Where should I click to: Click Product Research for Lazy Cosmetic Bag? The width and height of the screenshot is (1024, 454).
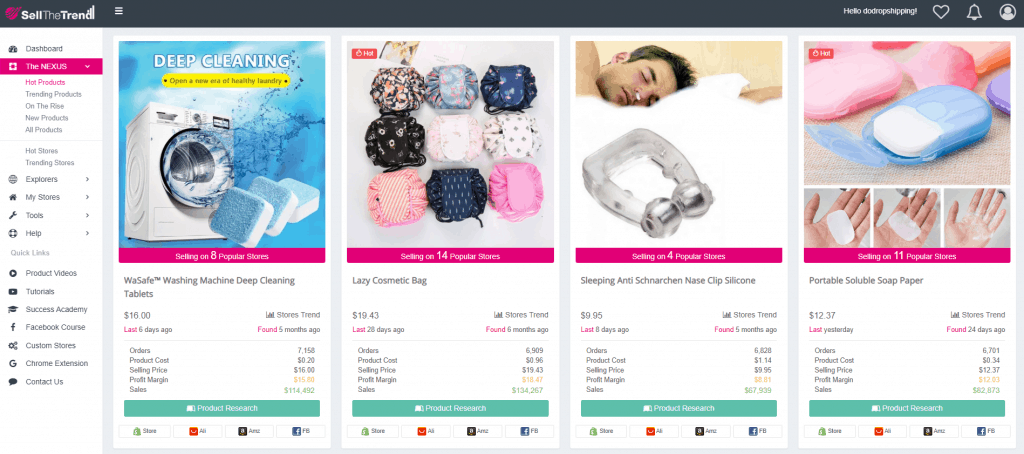click(x=450, y=408)
